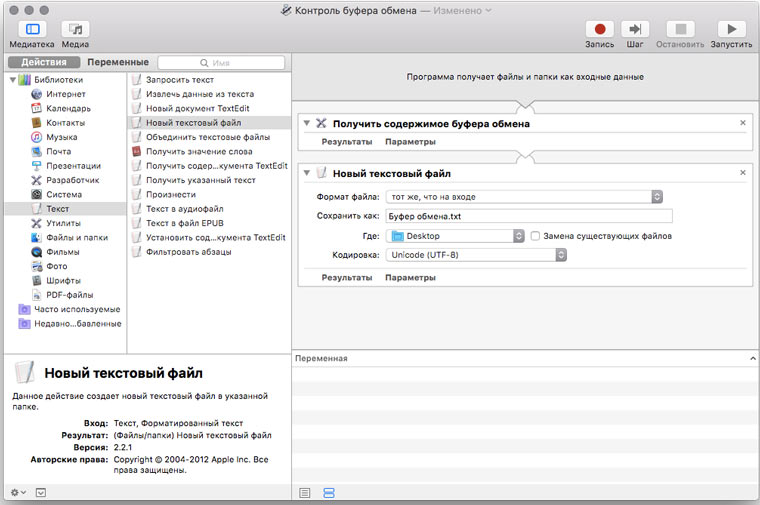Open the gear action menu
760x505 pixels.
[18, 492]
